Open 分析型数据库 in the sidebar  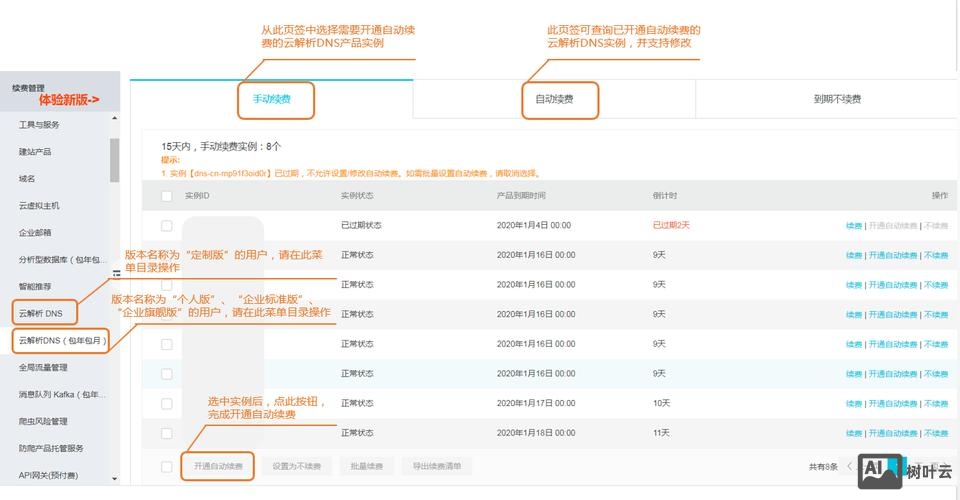pyautogui.click(x=62, y=259)
